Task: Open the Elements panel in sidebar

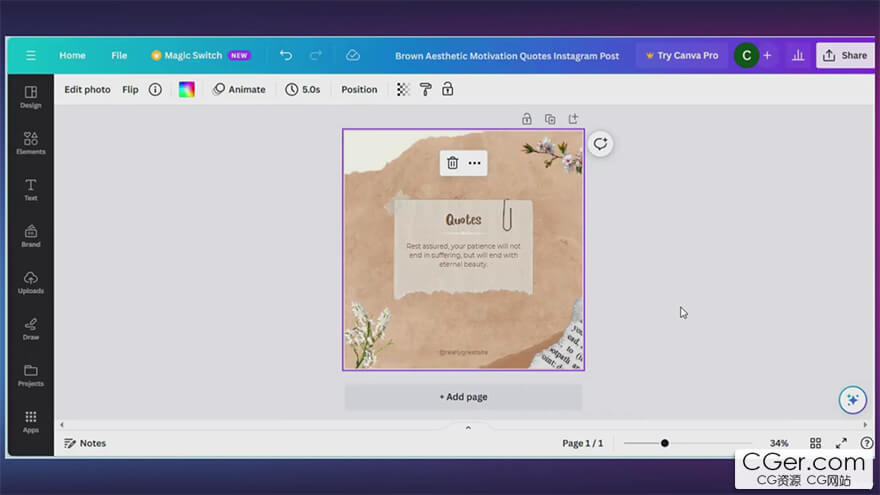Action: pos(31,143)
